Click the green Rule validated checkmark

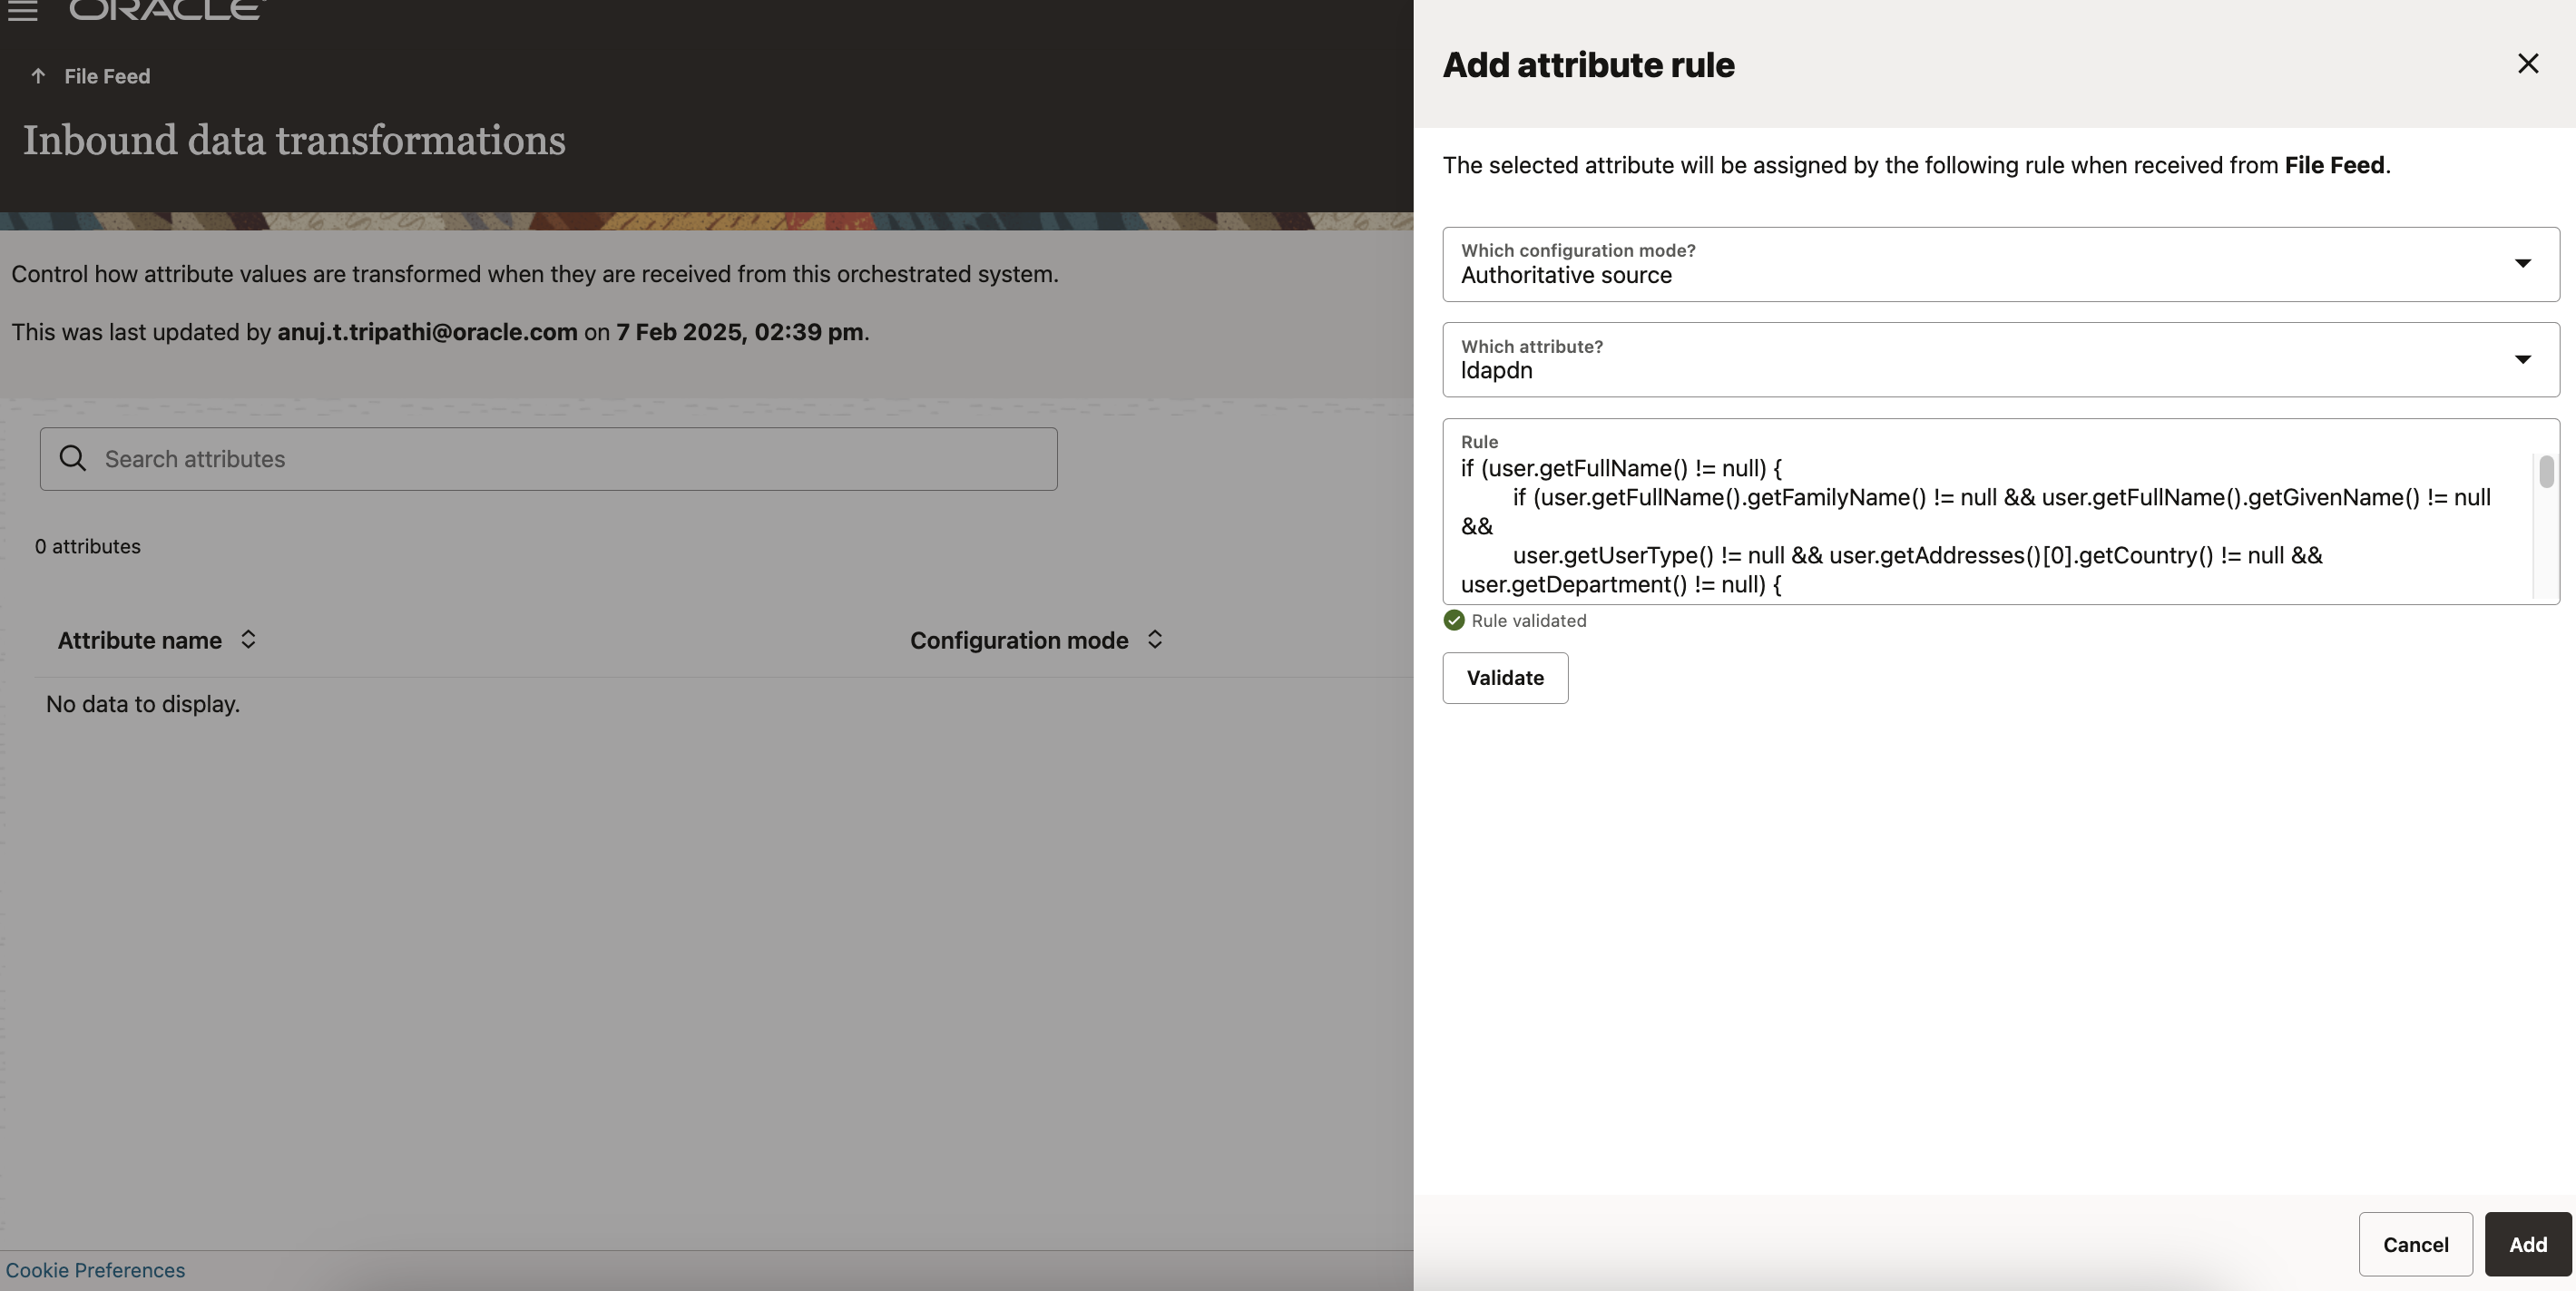click(x=1454, y=621)
